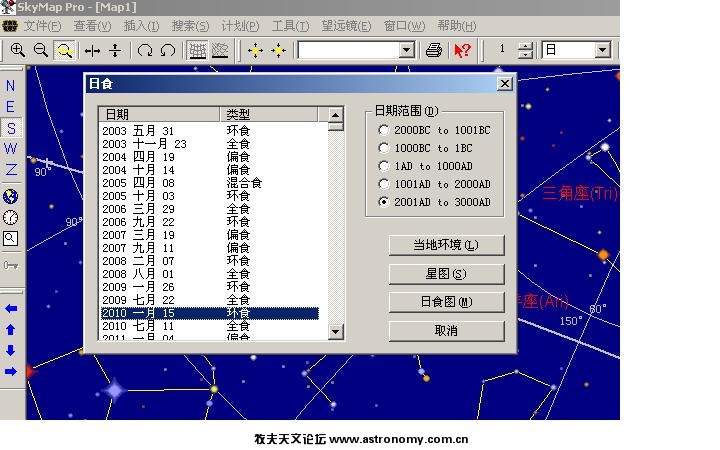Screen dimensions: 720x450
Task: Face east with E sidebar button
Action: click(x=10, y=107)
